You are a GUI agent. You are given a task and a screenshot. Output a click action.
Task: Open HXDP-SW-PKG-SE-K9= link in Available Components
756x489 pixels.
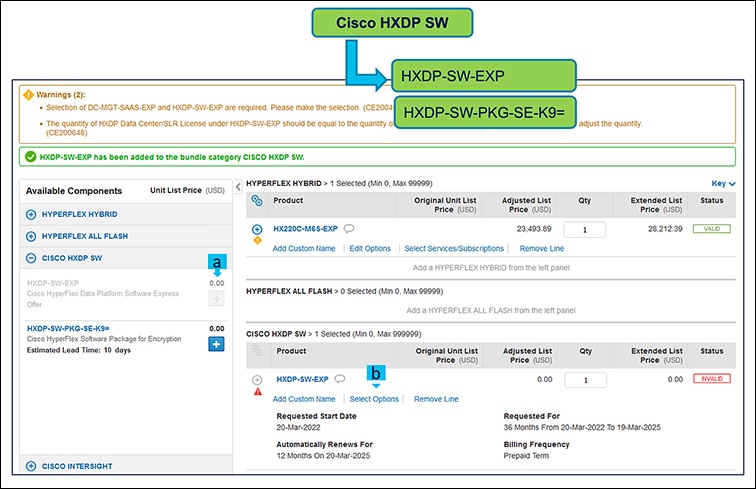click(x=68, y=328)
